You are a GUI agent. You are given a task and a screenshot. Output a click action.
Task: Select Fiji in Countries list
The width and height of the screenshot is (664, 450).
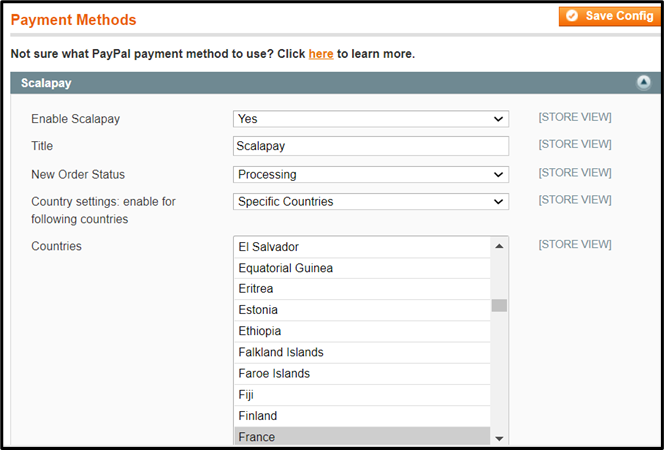(x=362, y=395)
